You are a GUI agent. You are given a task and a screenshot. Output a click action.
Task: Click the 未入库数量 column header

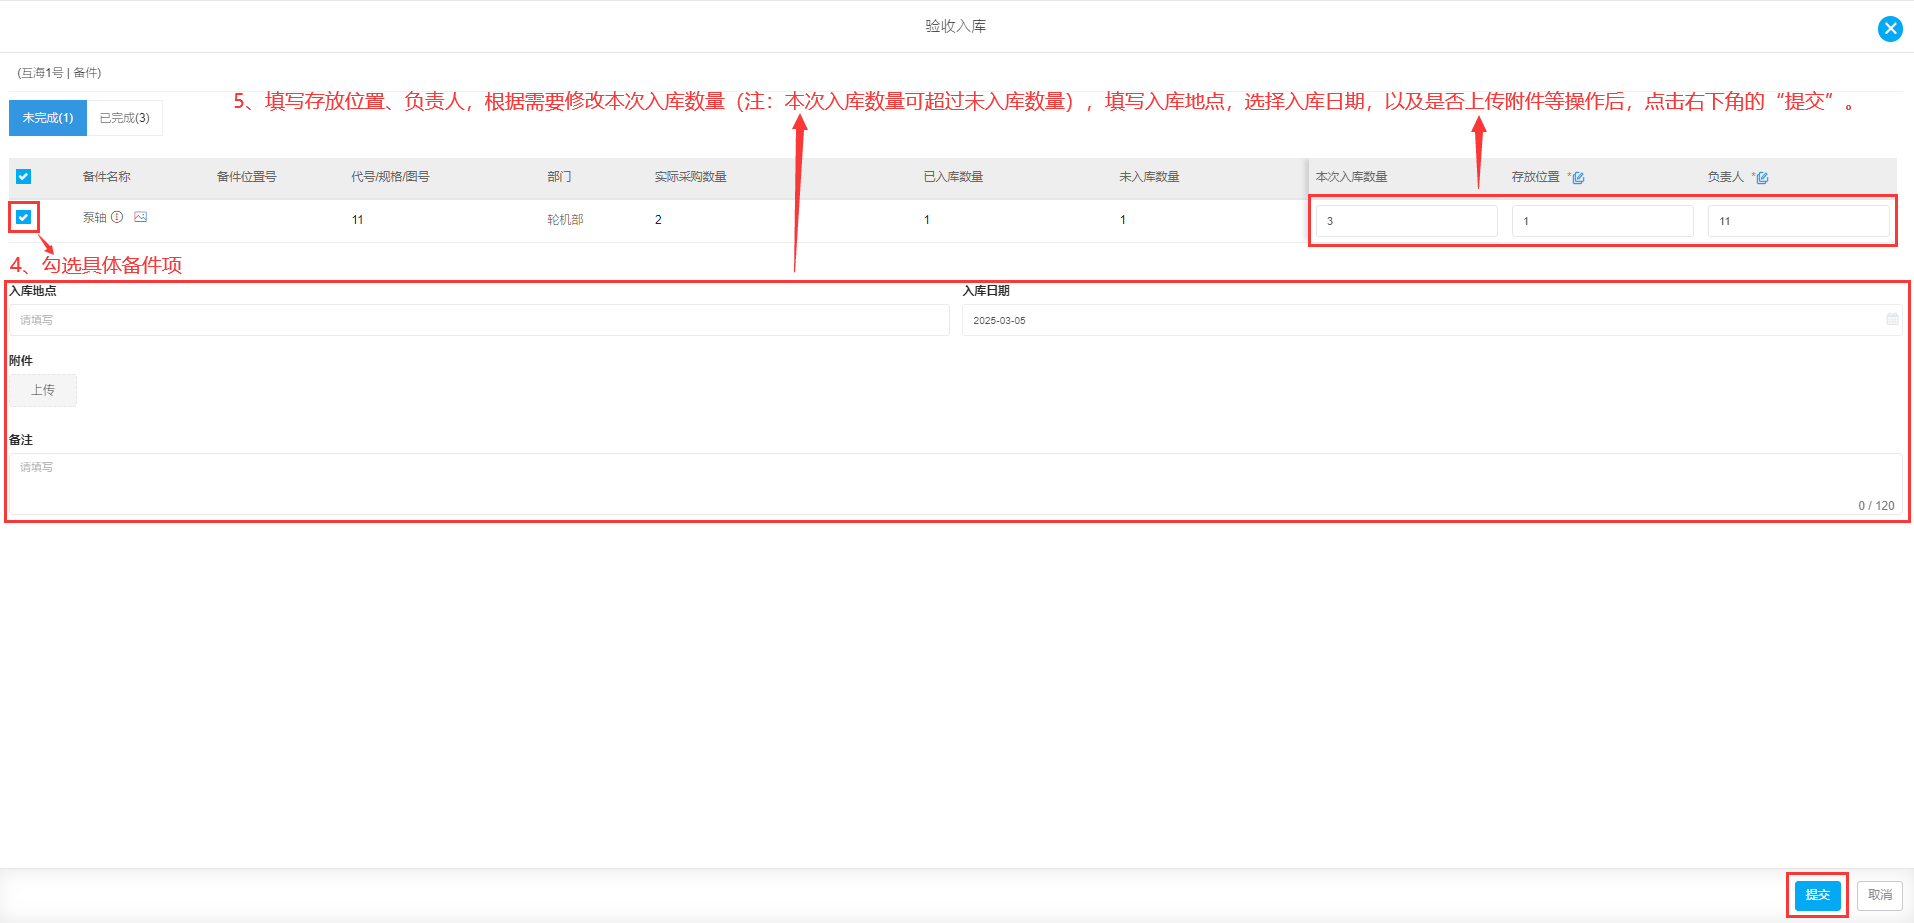click(x=1149, y=177)
